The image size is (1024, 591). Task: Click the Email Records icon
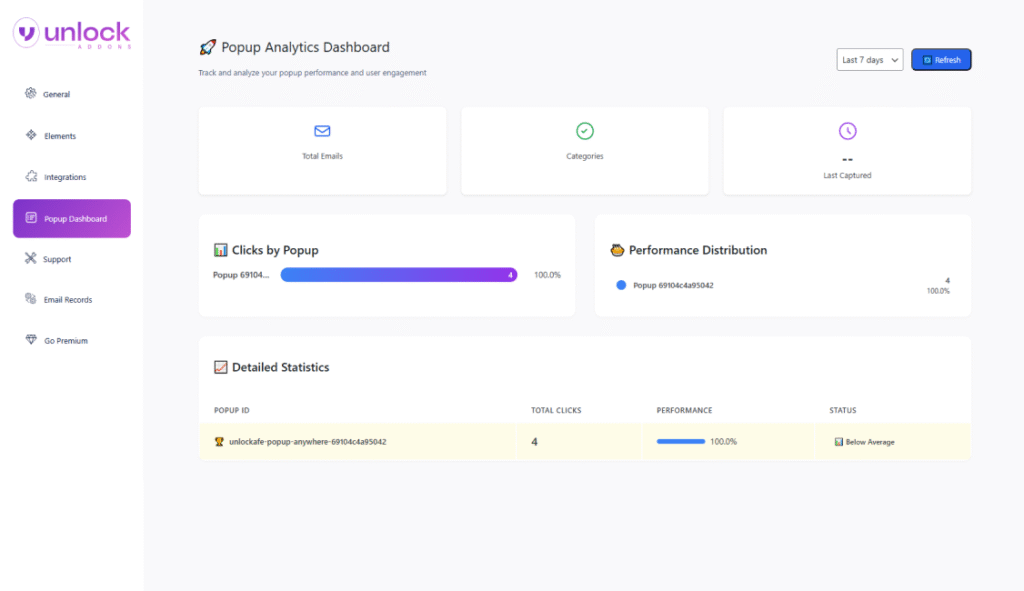click(x=31, y=299)
